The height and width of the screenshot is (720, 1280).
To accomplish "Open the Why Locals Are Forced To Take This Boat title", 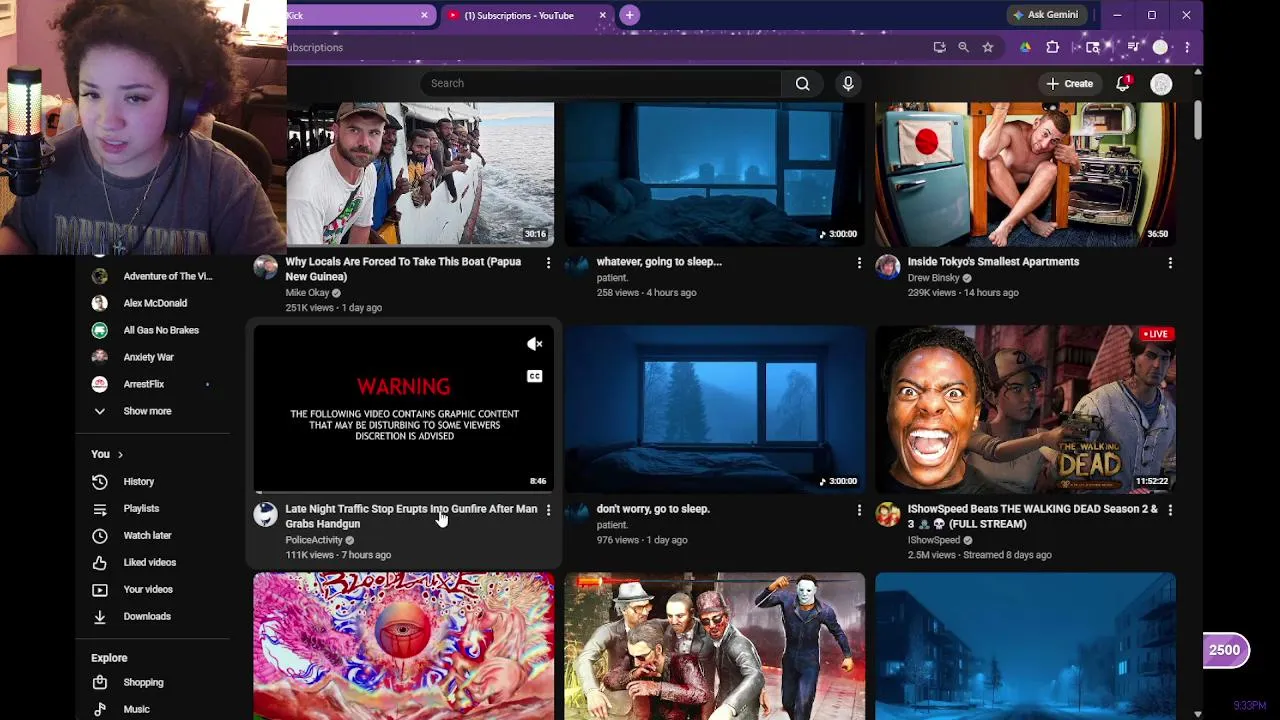I will 403,269.
